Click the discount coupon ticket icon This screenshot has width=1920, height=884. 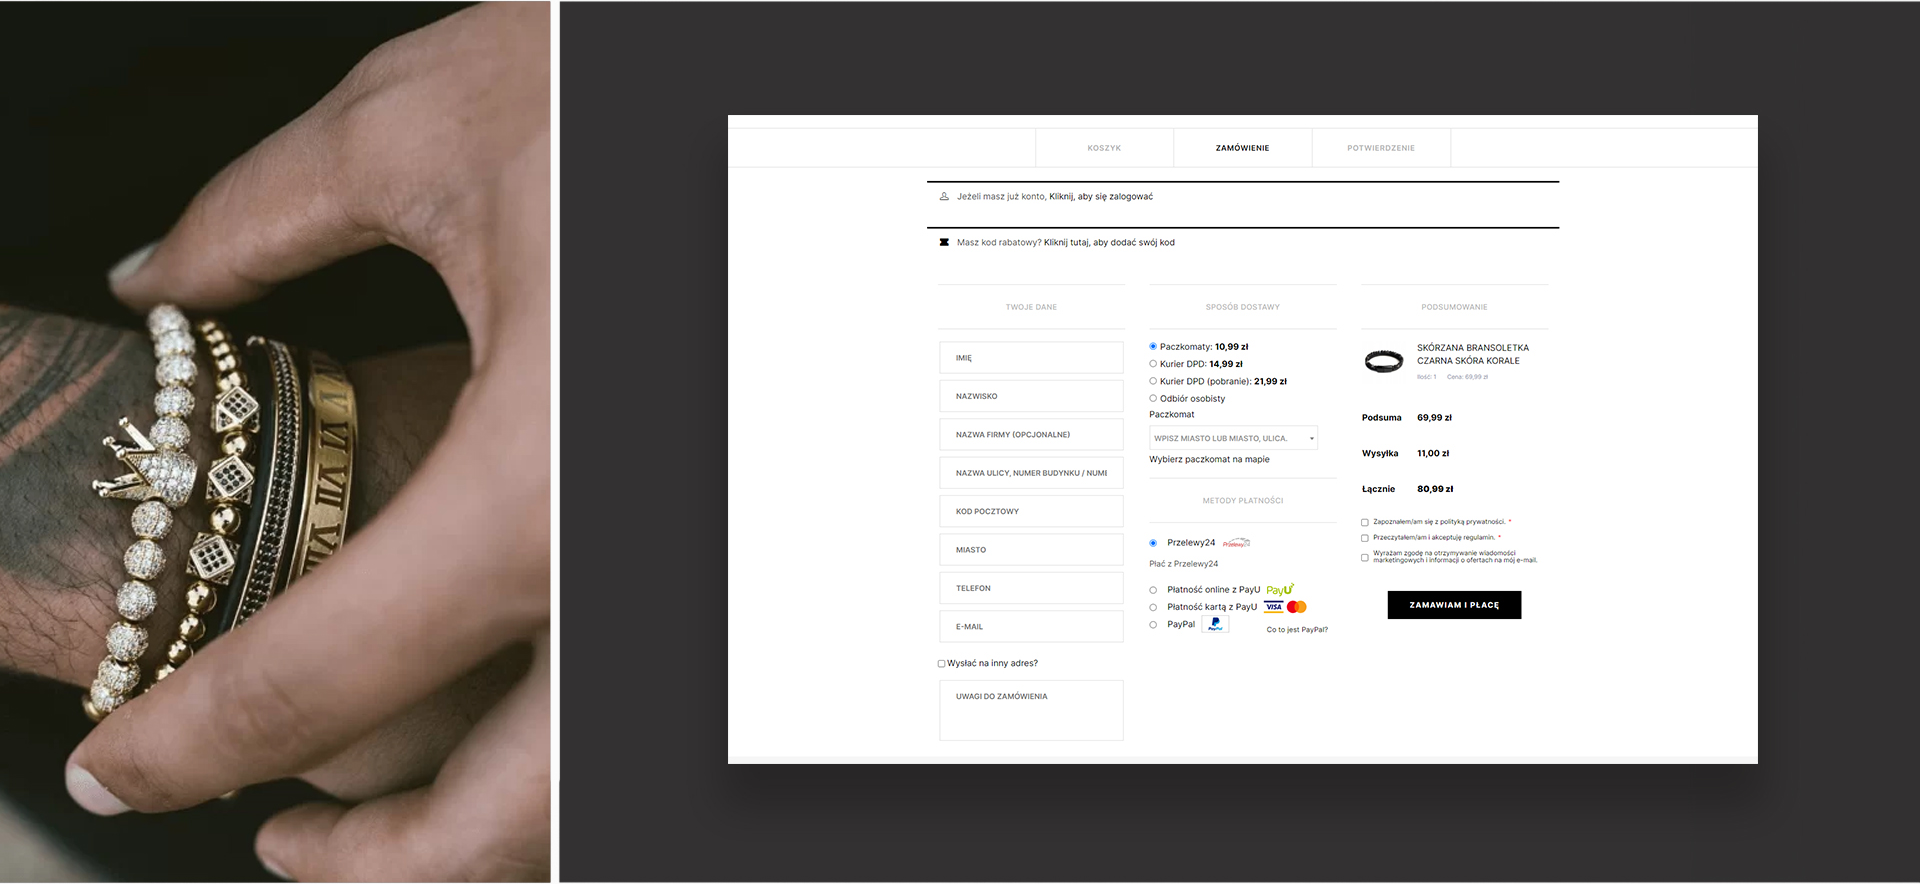click(x=943, y=243)
